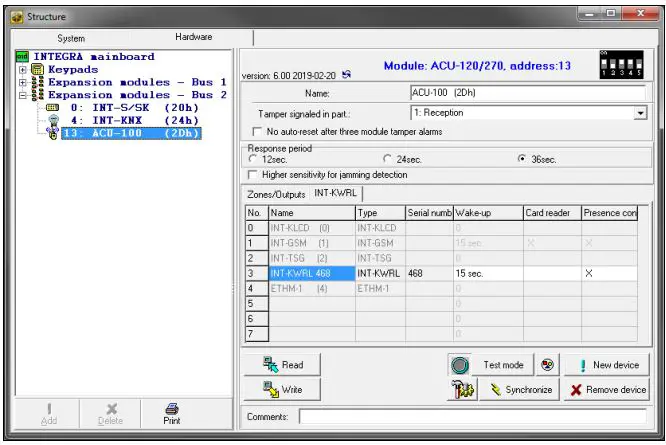Screen dimensions: 666x445
Task: Switch to the Hardware tab
Action: pos(194,37)
